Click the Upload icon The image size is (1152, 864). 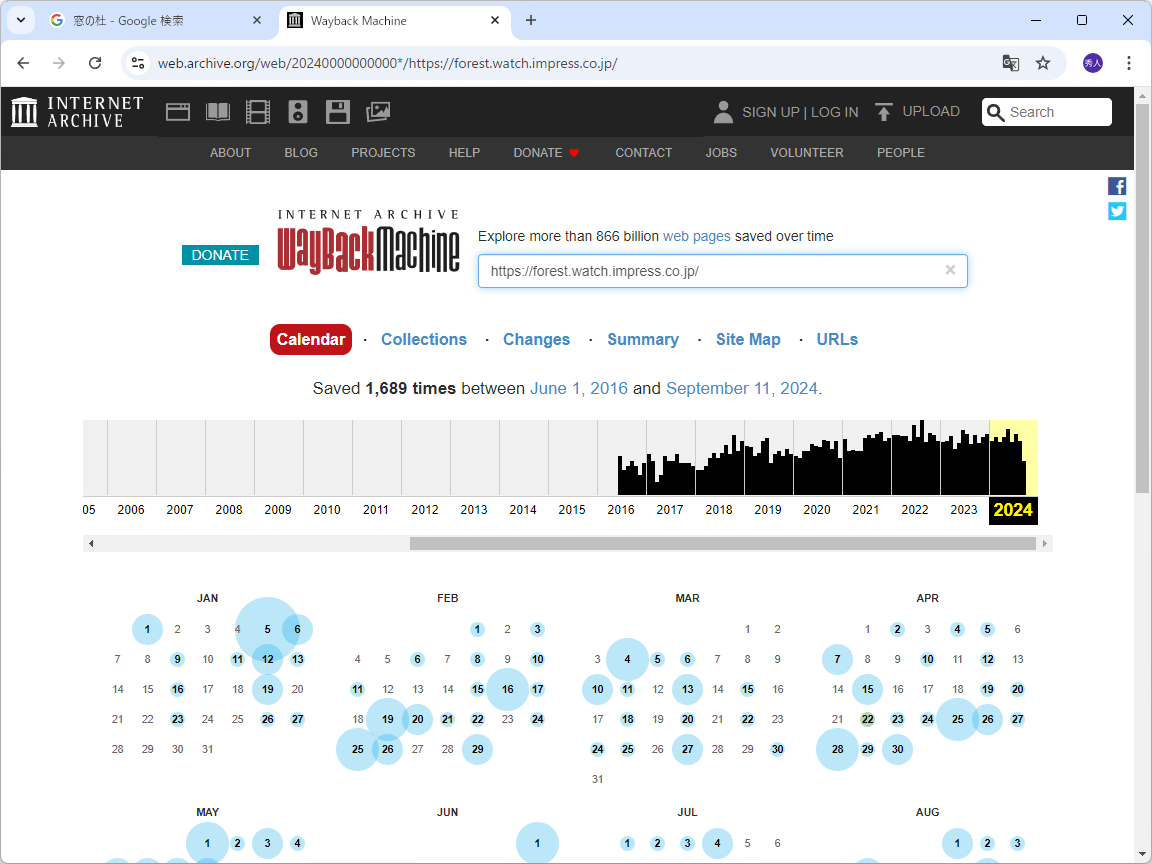coord(883,111)
